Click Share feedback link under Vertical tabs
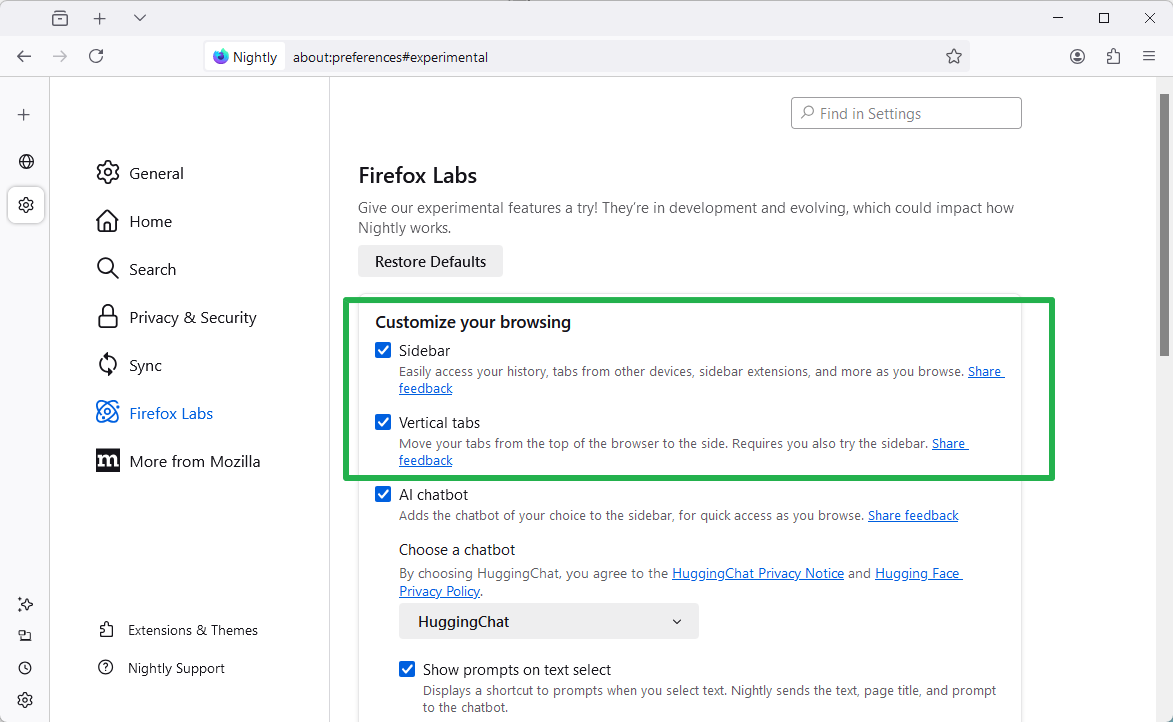The image size is (1173, 722). (949, 444)
